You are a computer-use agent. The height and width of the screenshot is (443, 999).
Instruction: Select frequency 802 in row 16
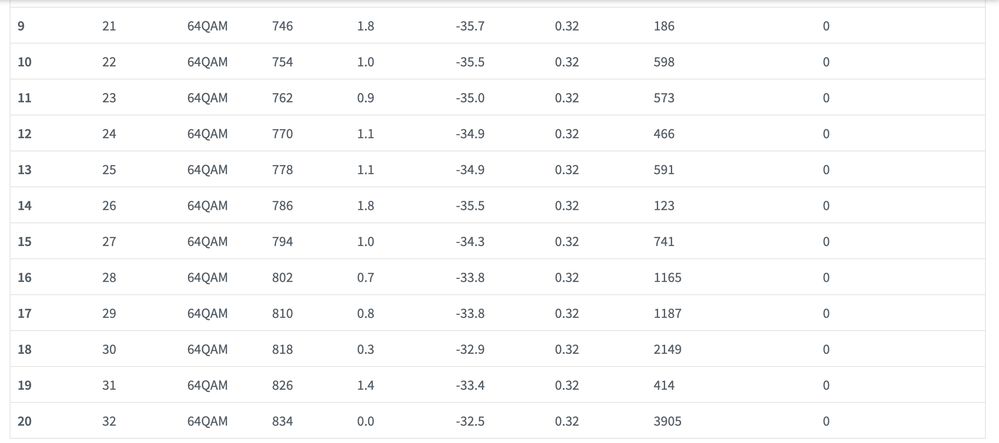[x=282, y=277]
